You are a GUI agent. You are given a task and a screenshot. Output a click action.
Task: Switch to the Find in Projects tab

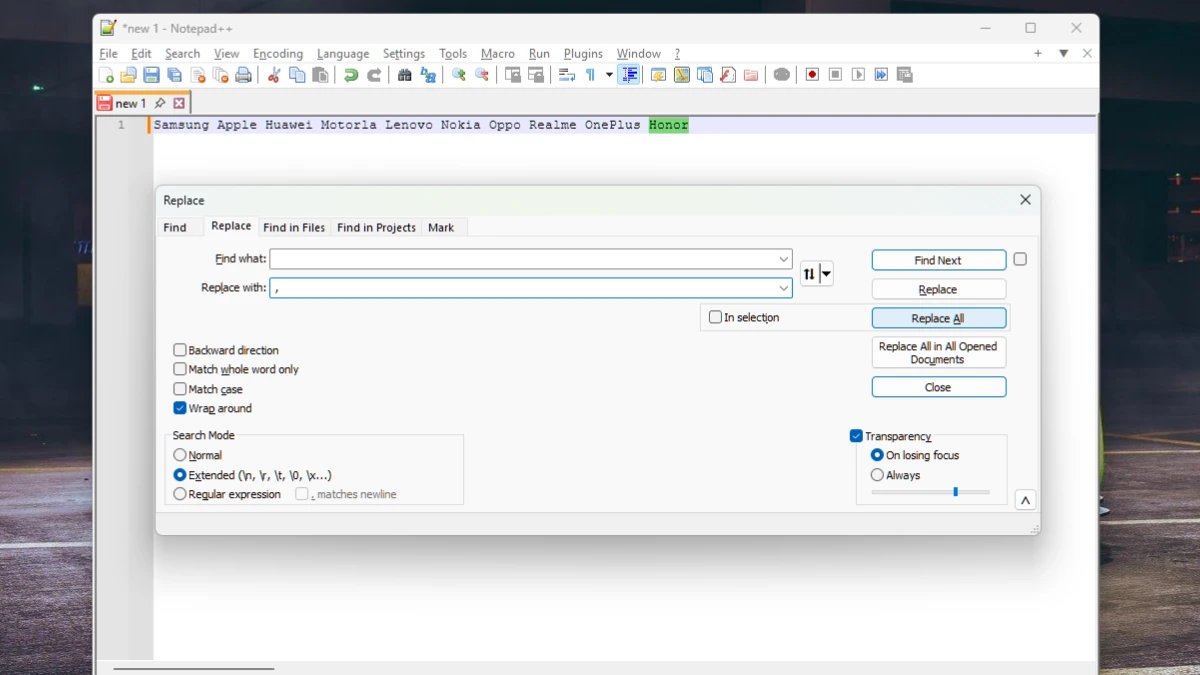click(x=376, y=228)
